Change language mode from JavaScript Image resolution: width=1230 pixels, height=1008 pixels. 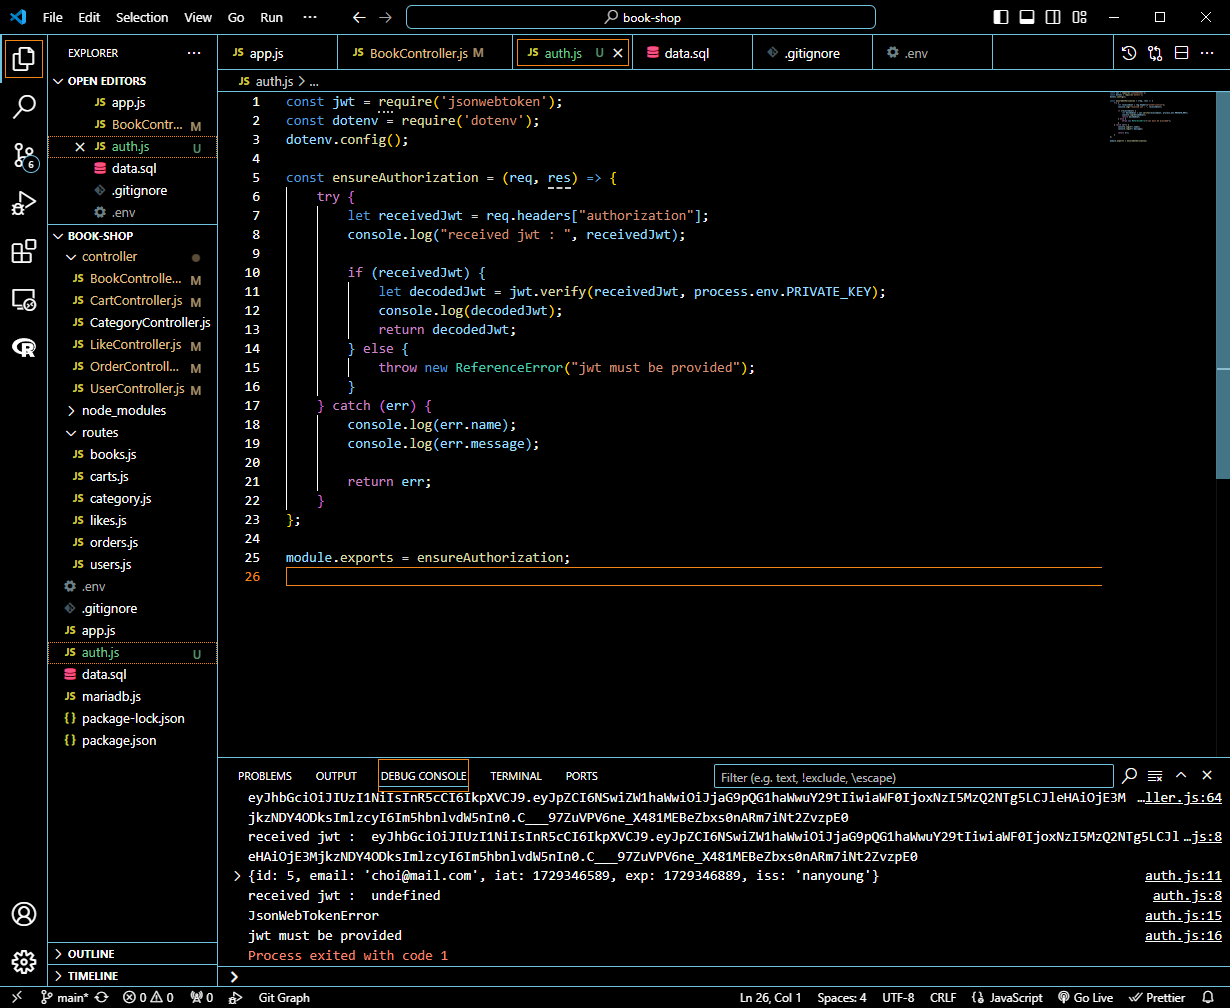1015,997
